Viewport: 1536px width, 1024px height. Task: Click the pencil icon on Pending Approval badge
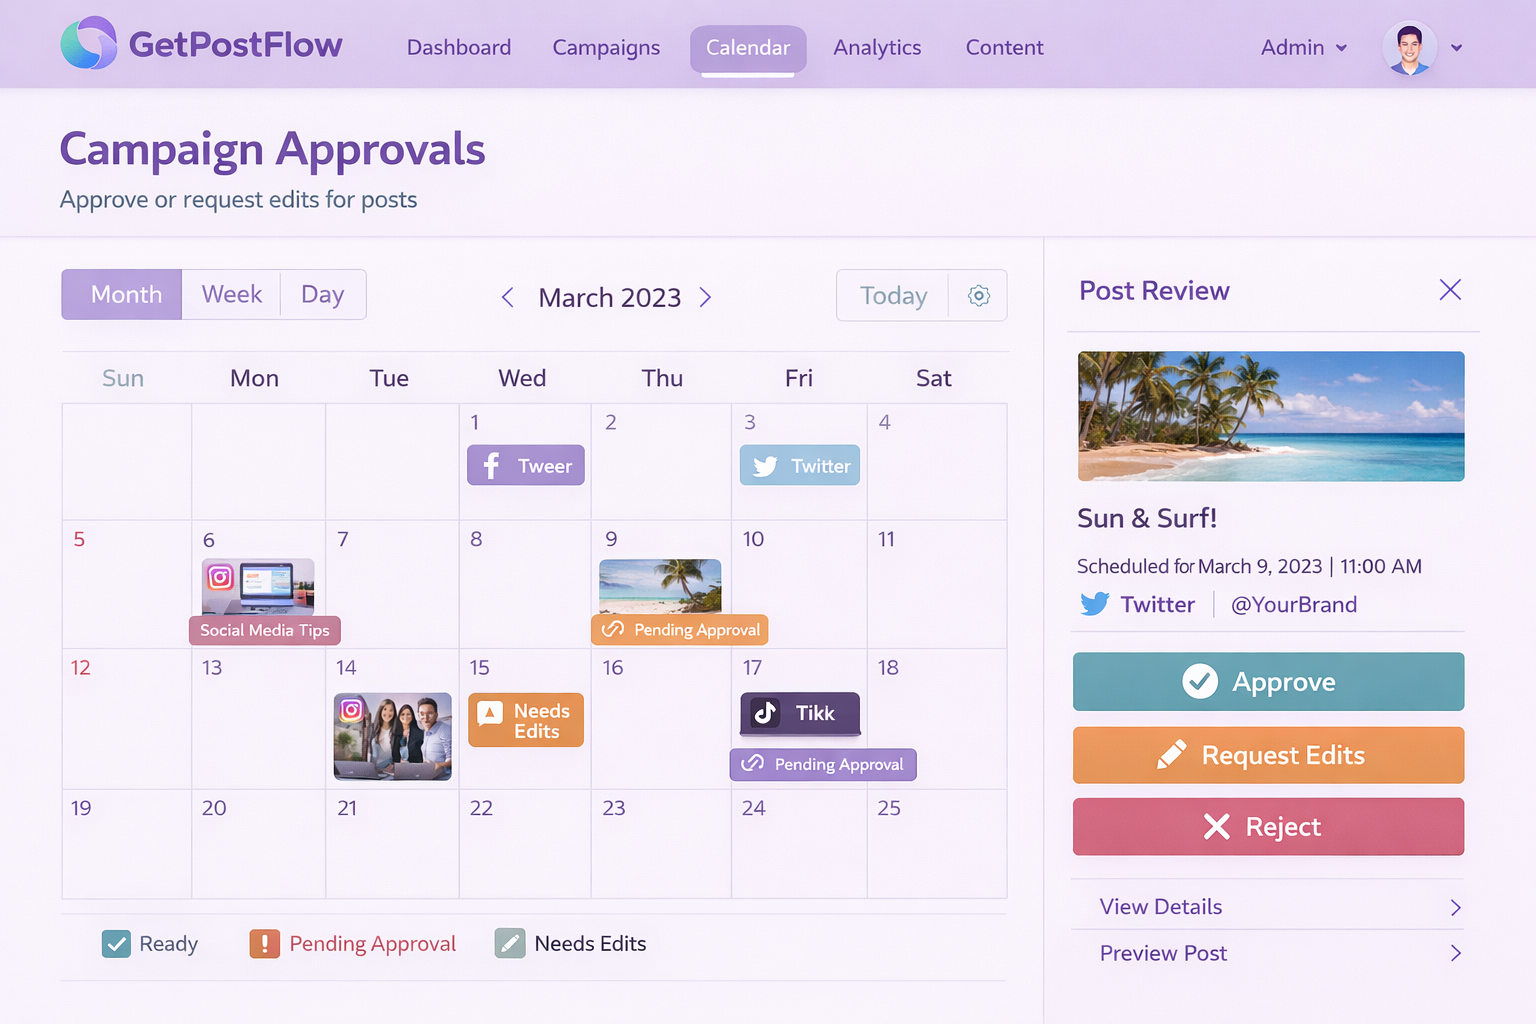point(611,629)
